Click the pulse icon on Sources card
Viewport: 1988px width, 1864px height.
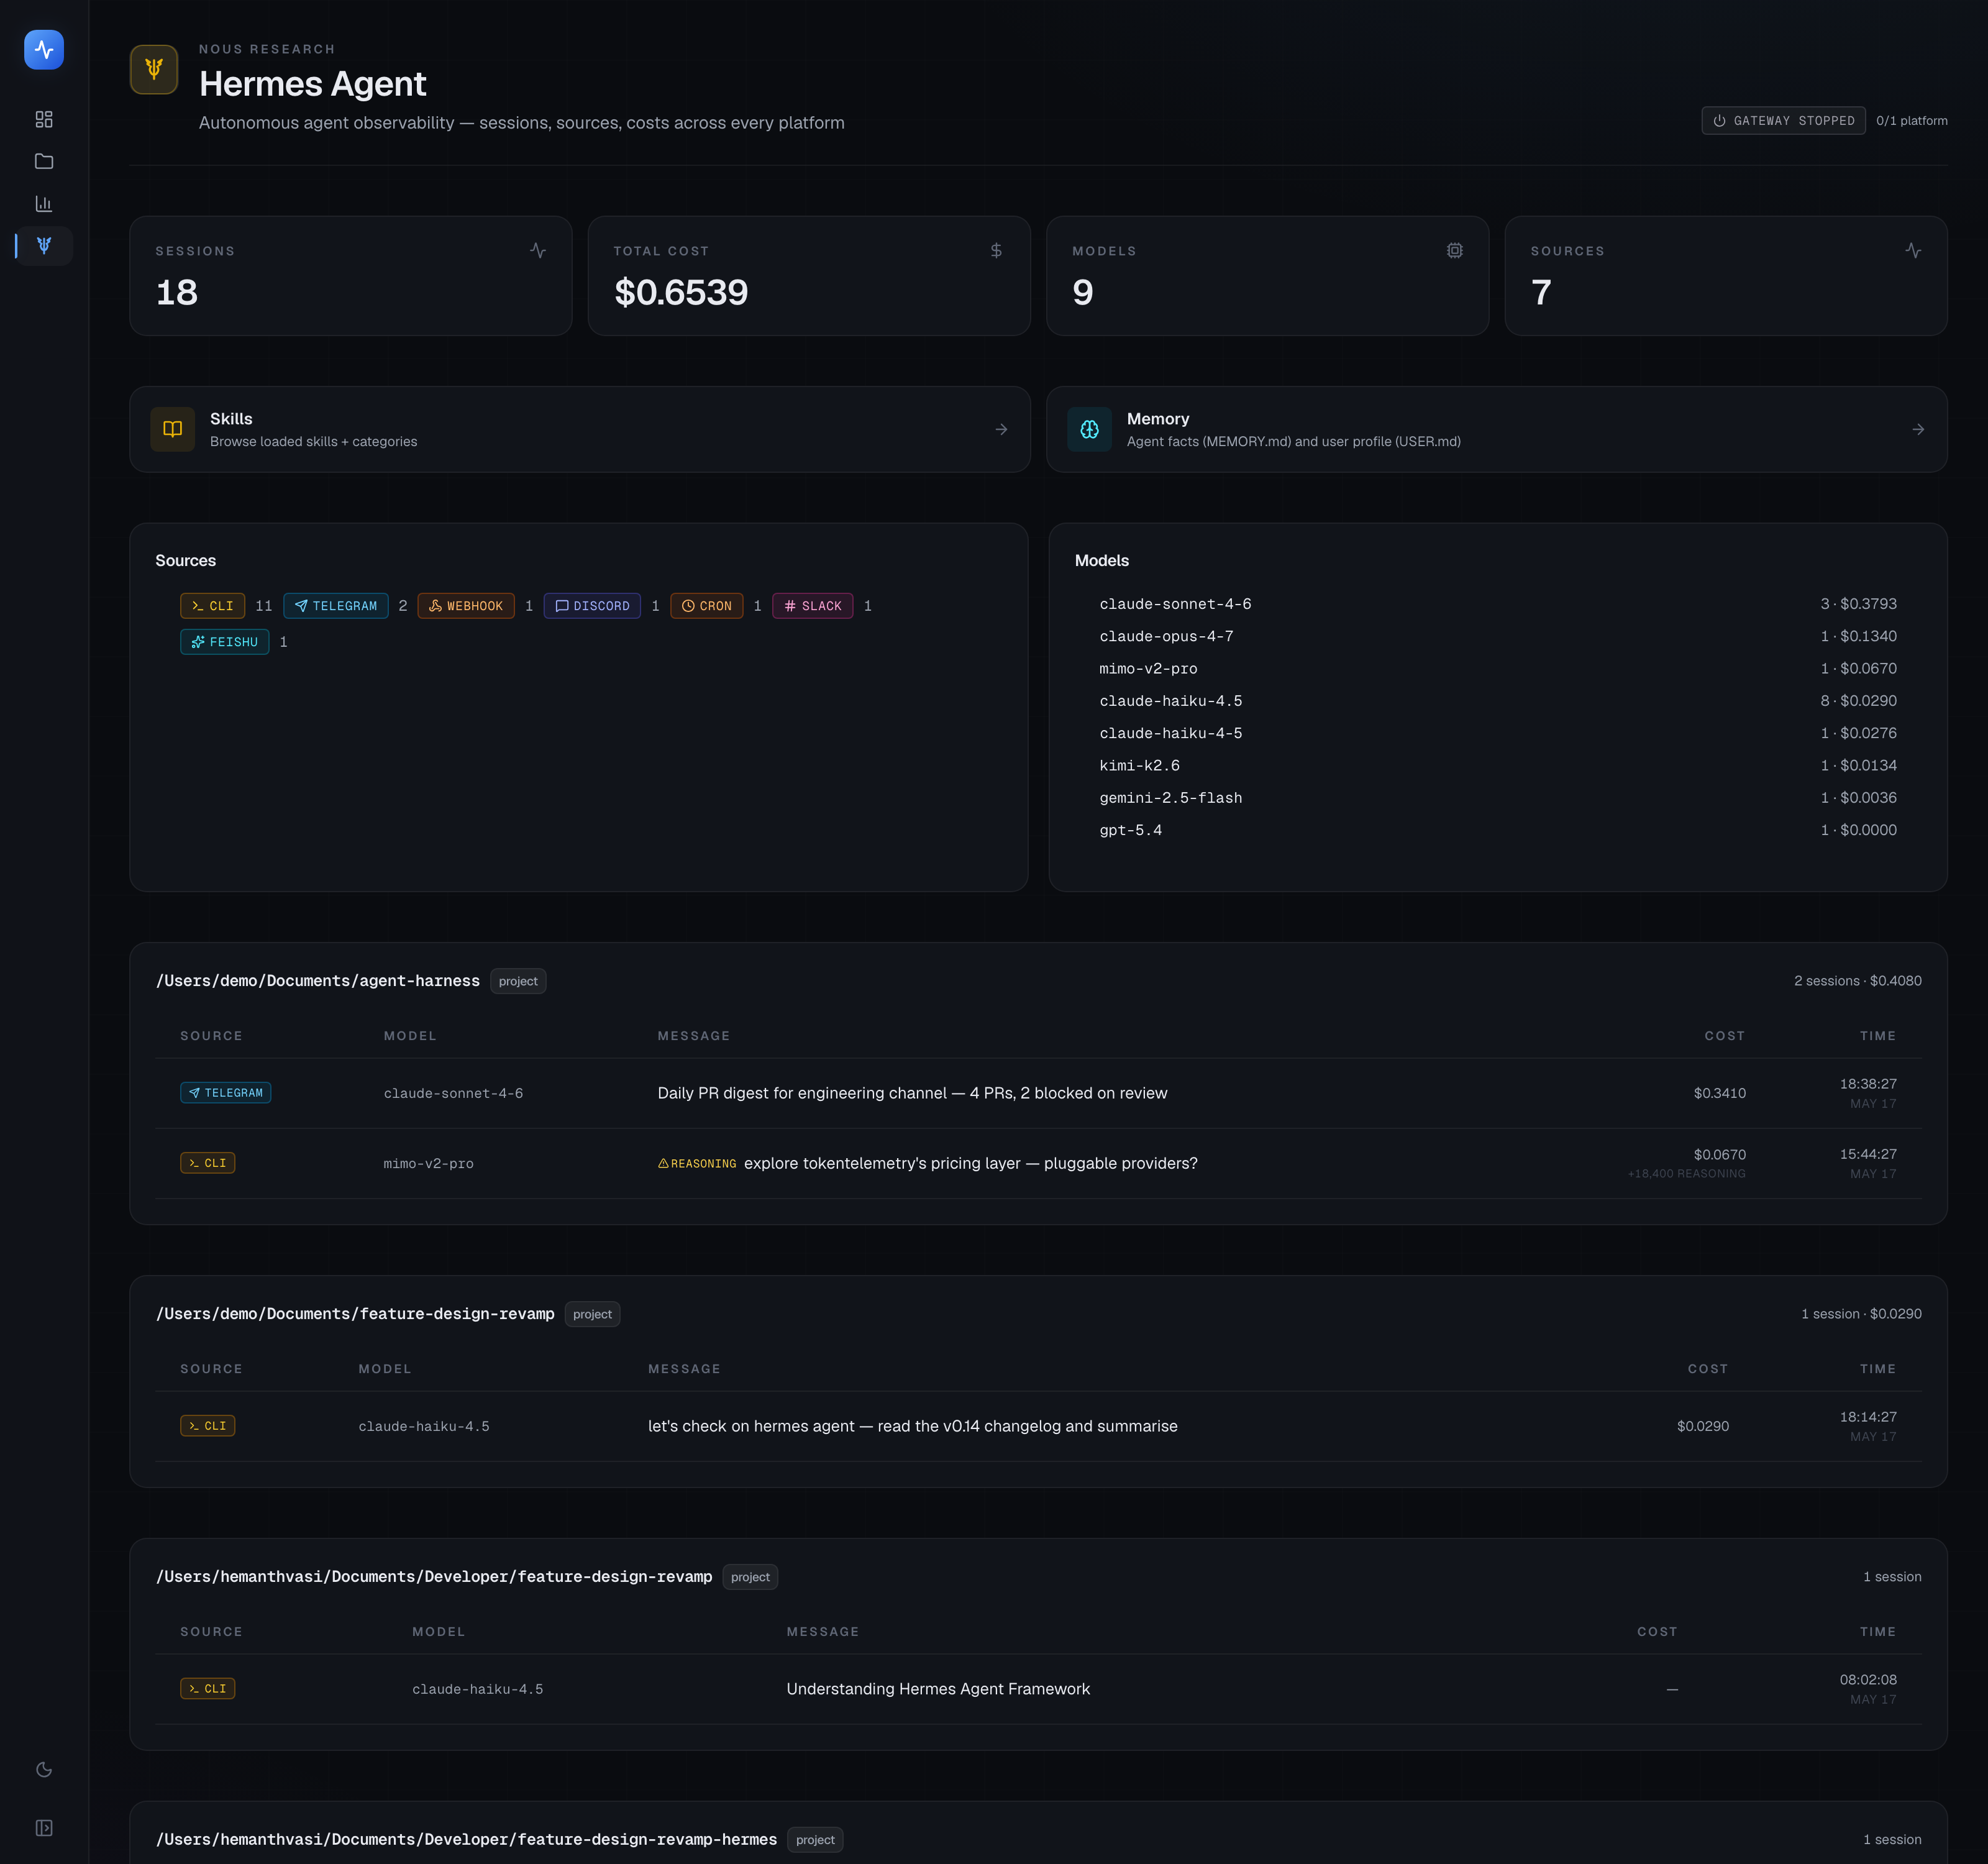(1913, 250)
